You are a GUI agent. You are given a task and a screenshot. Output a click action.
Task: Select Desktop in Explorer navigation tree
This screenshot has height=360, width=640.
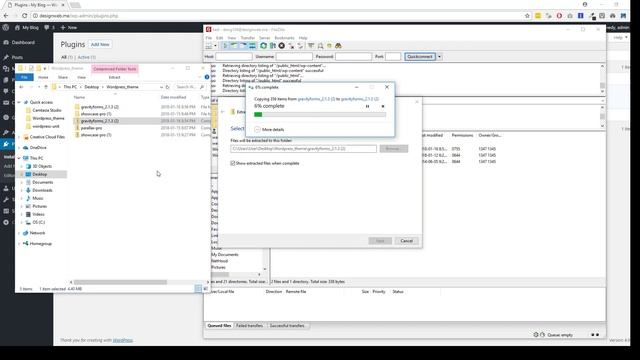(x=40, y=174)
